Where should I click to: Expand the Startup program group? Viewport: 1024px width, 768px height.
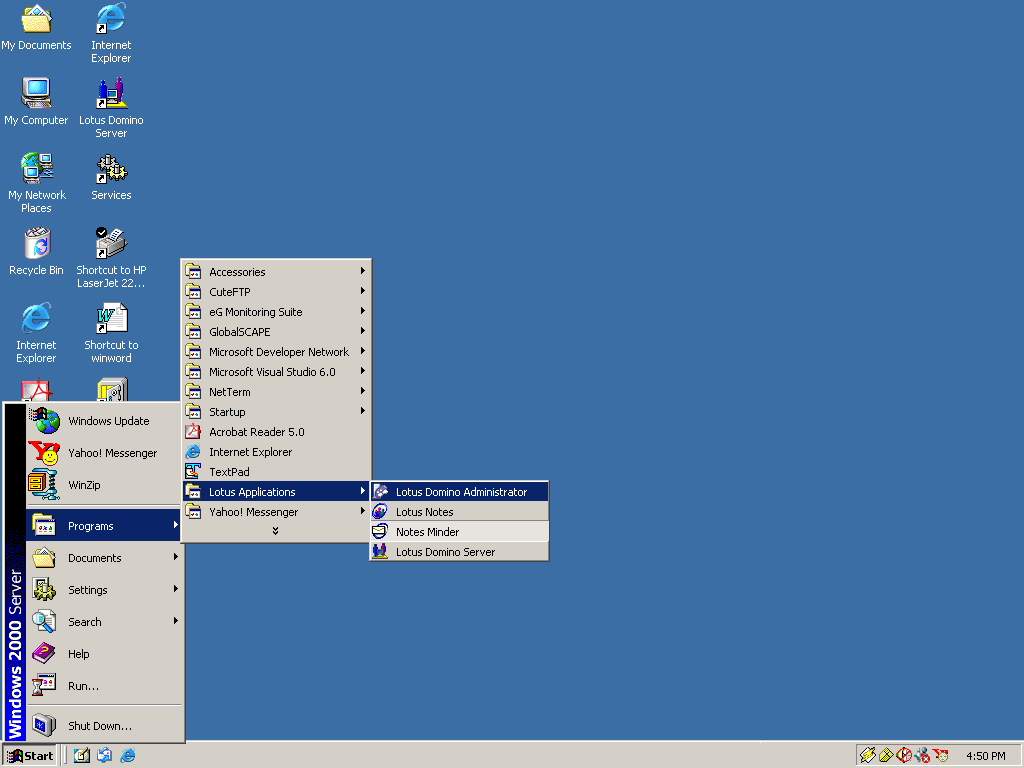276,412
